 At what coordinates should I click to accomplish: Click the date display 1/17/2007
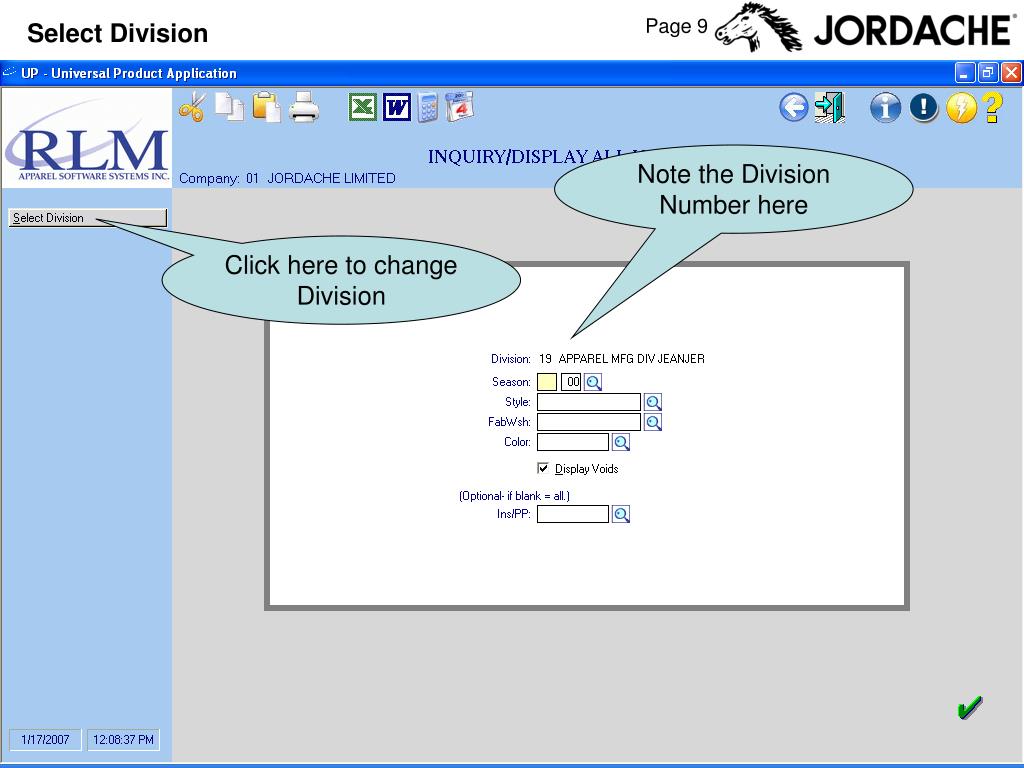[45, 739]
